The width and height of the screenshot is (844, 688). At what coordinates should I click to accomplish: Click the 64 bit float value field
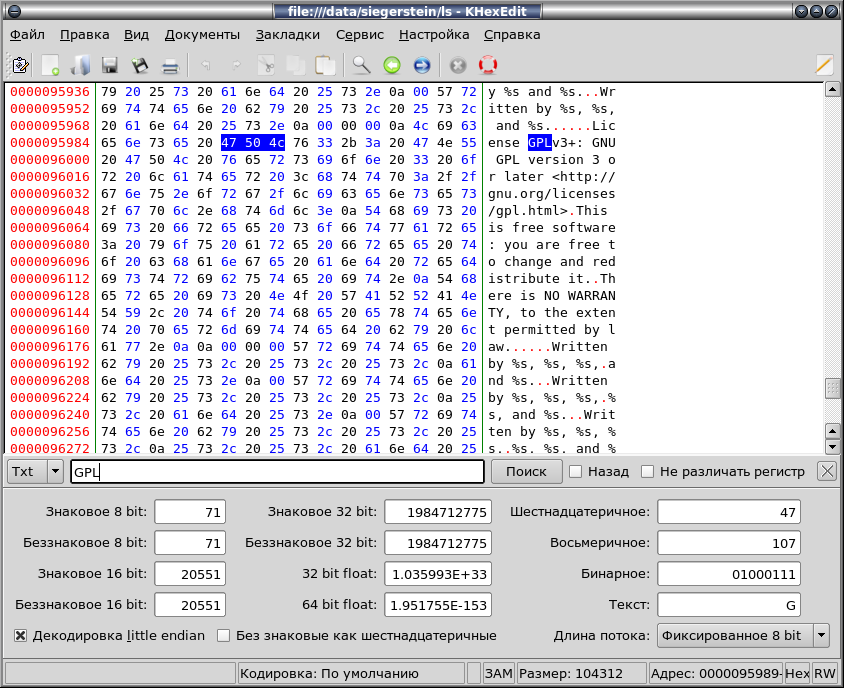(438, 605)
